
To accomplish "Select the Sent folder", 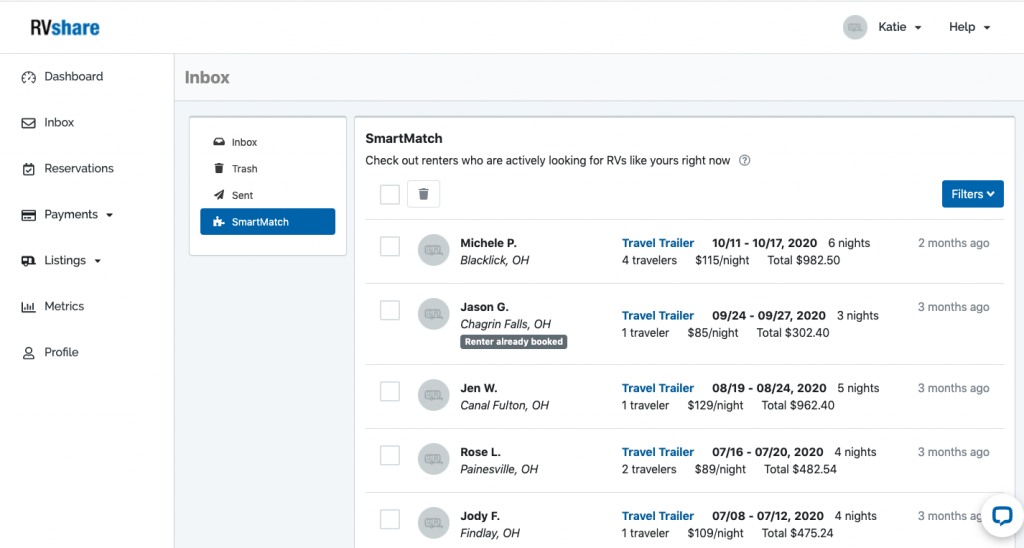I will tap(242, 195).
